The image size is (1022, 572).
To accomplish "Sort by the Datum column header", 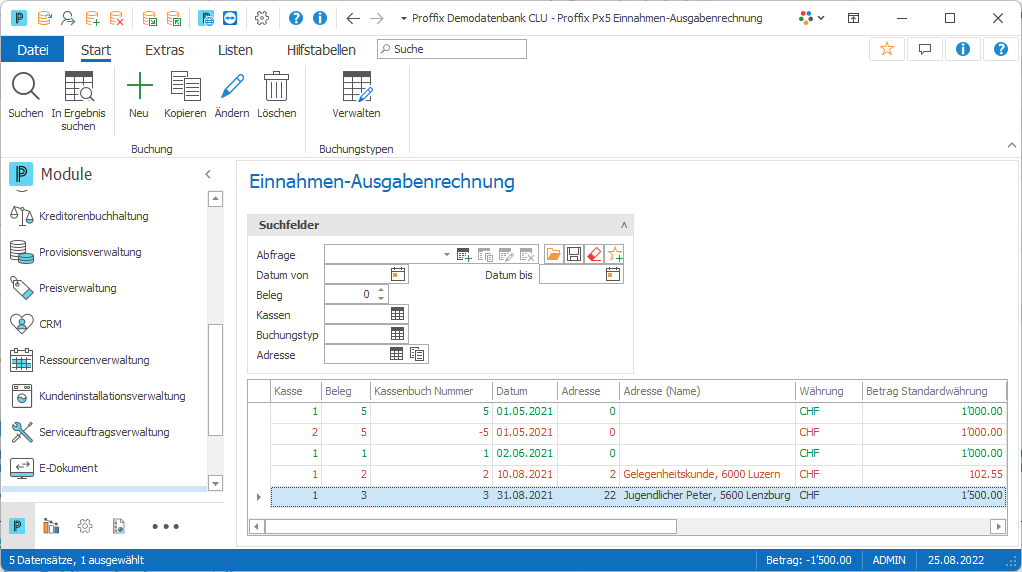I will (525, 391).
